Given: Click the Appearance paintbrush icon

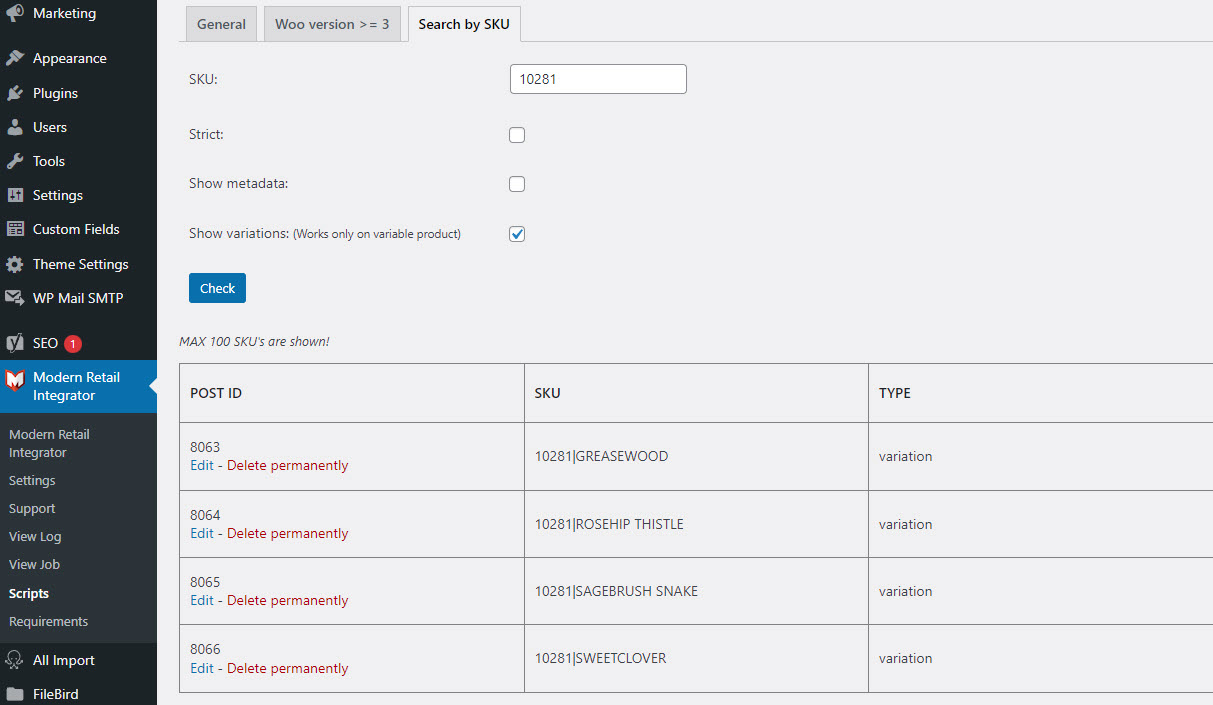Looking at the screenshot, I should point(15,58).
